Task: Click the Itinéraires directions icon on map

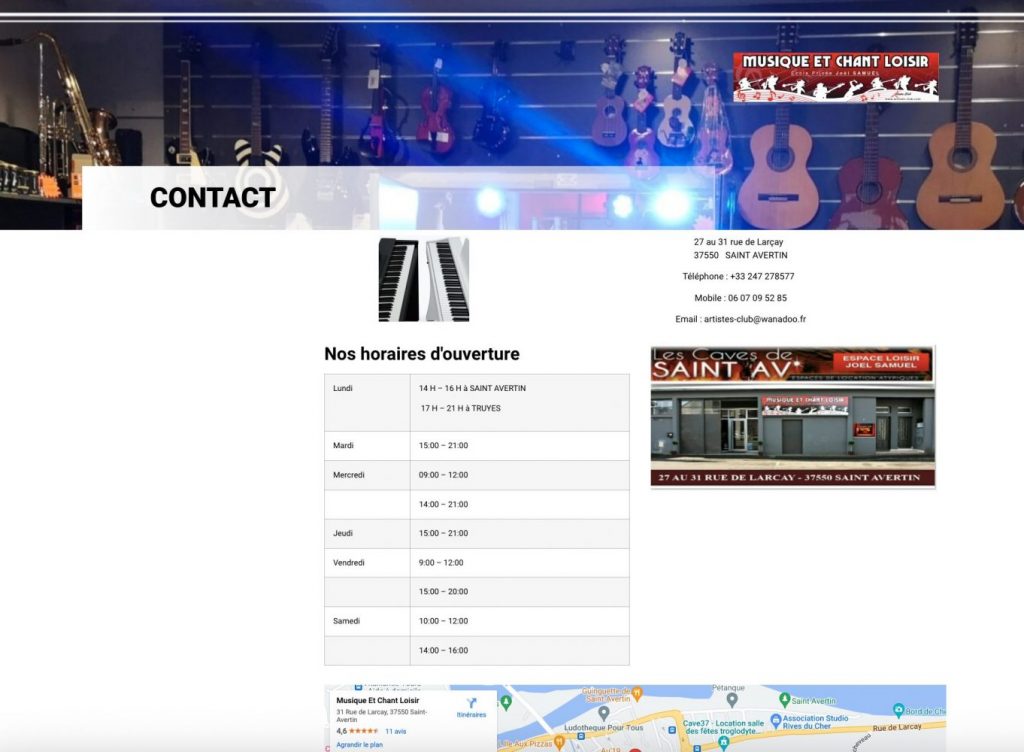Action: 471,703
